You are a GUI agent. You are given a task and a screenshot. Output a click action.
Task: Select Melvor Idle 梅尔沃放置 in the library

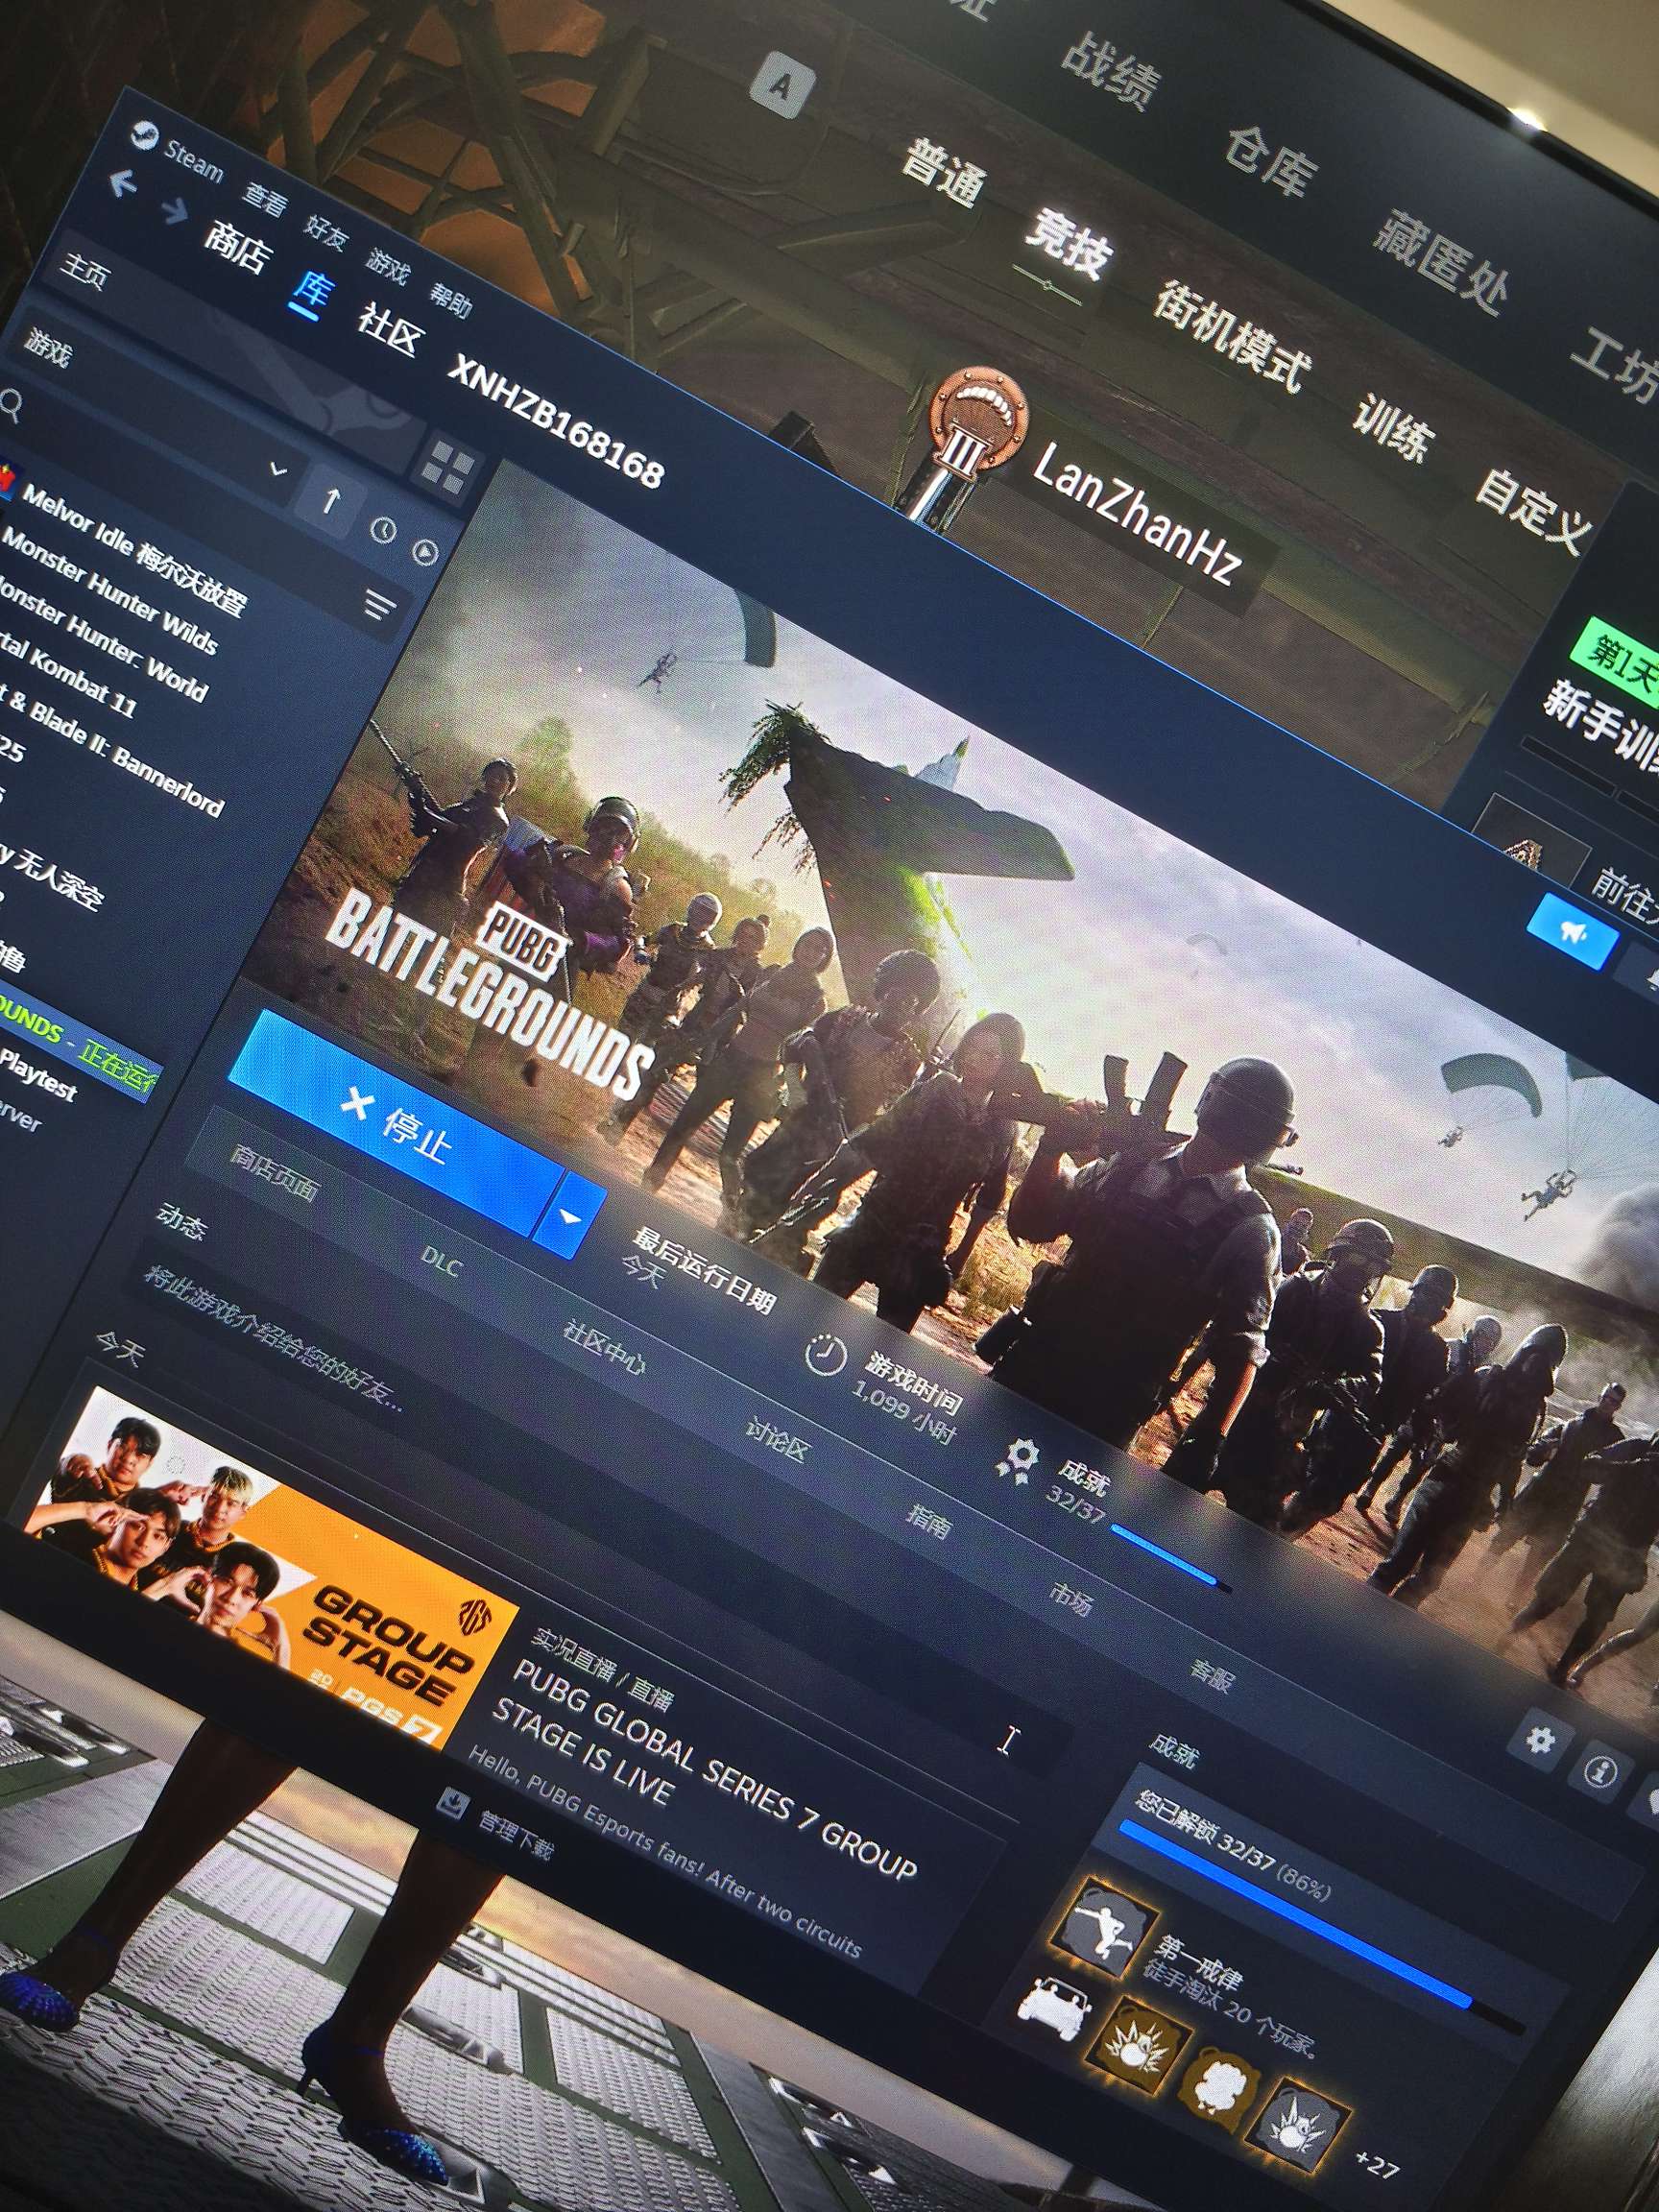pyautogui.click(x=134, y=549)
